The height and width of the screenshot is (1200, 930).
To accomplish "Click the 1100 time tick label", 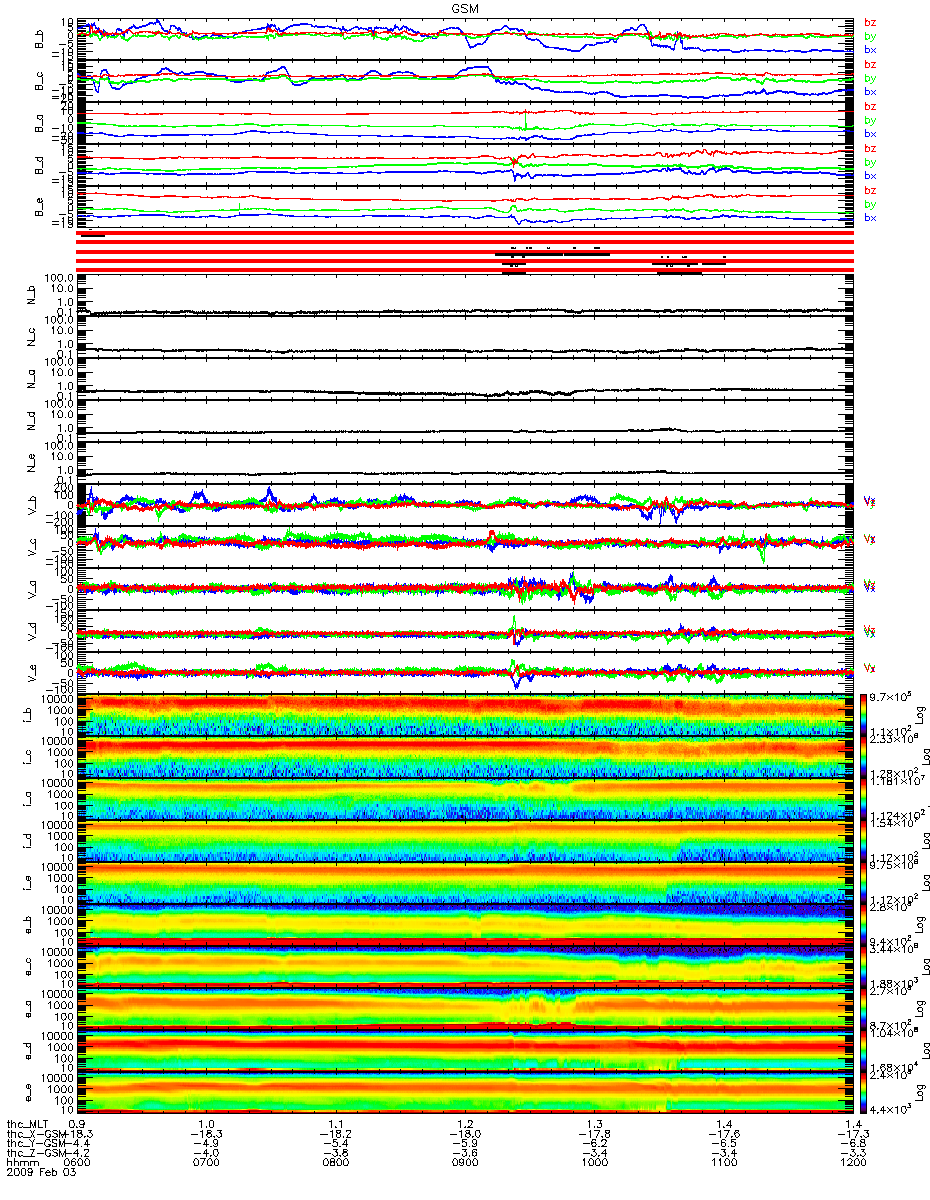I will tap(724, 1164).
